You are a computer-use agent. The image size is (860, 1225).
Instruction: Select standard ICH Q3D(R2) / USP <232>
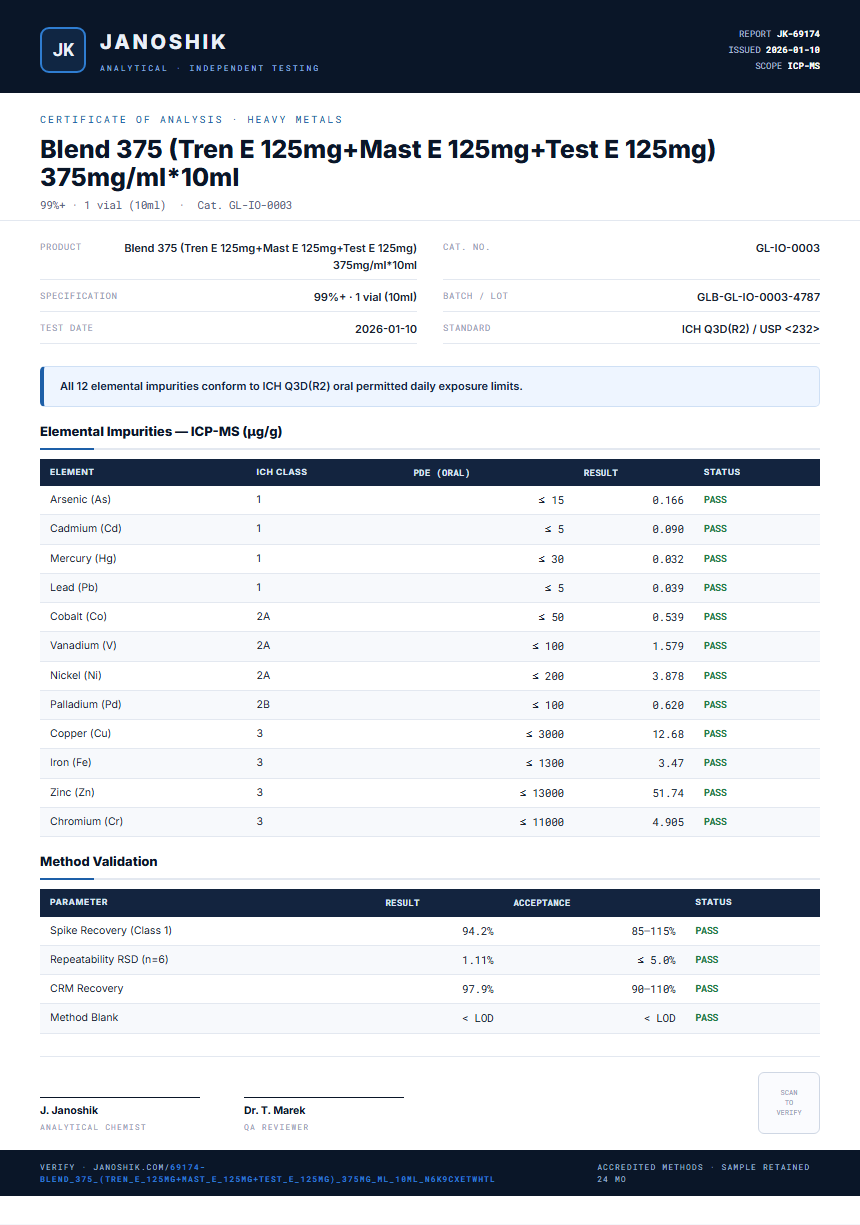(751, 328)
